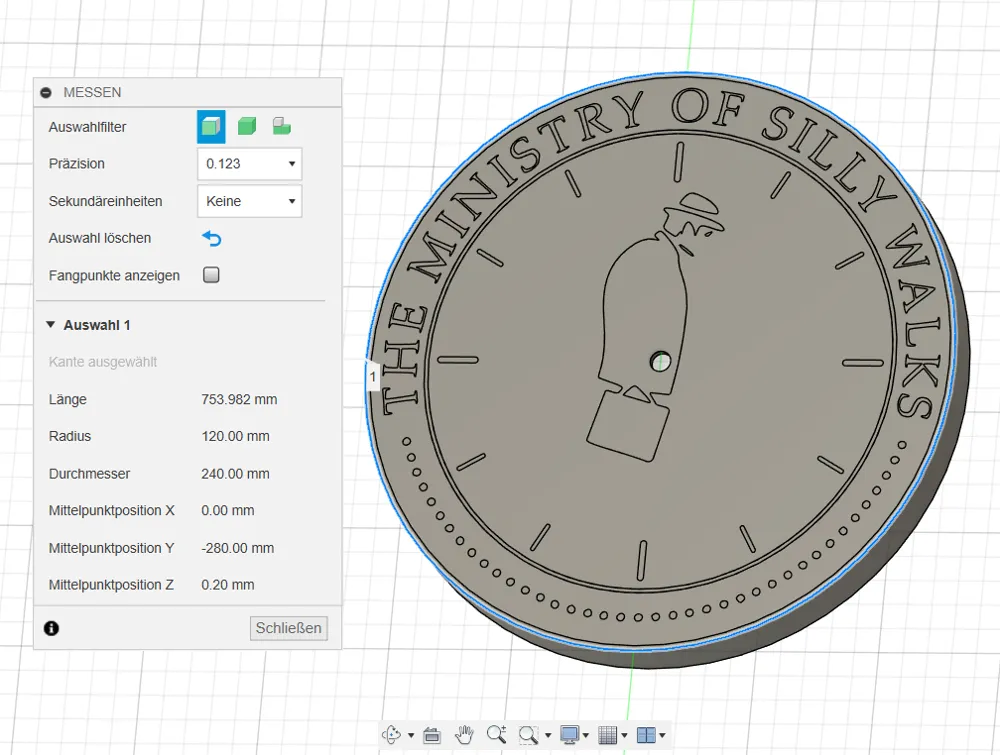Select the face/edge/vertex selection filter
Image resolution: width=1000 pixels, height=755 pixels.
coord(211,126)
